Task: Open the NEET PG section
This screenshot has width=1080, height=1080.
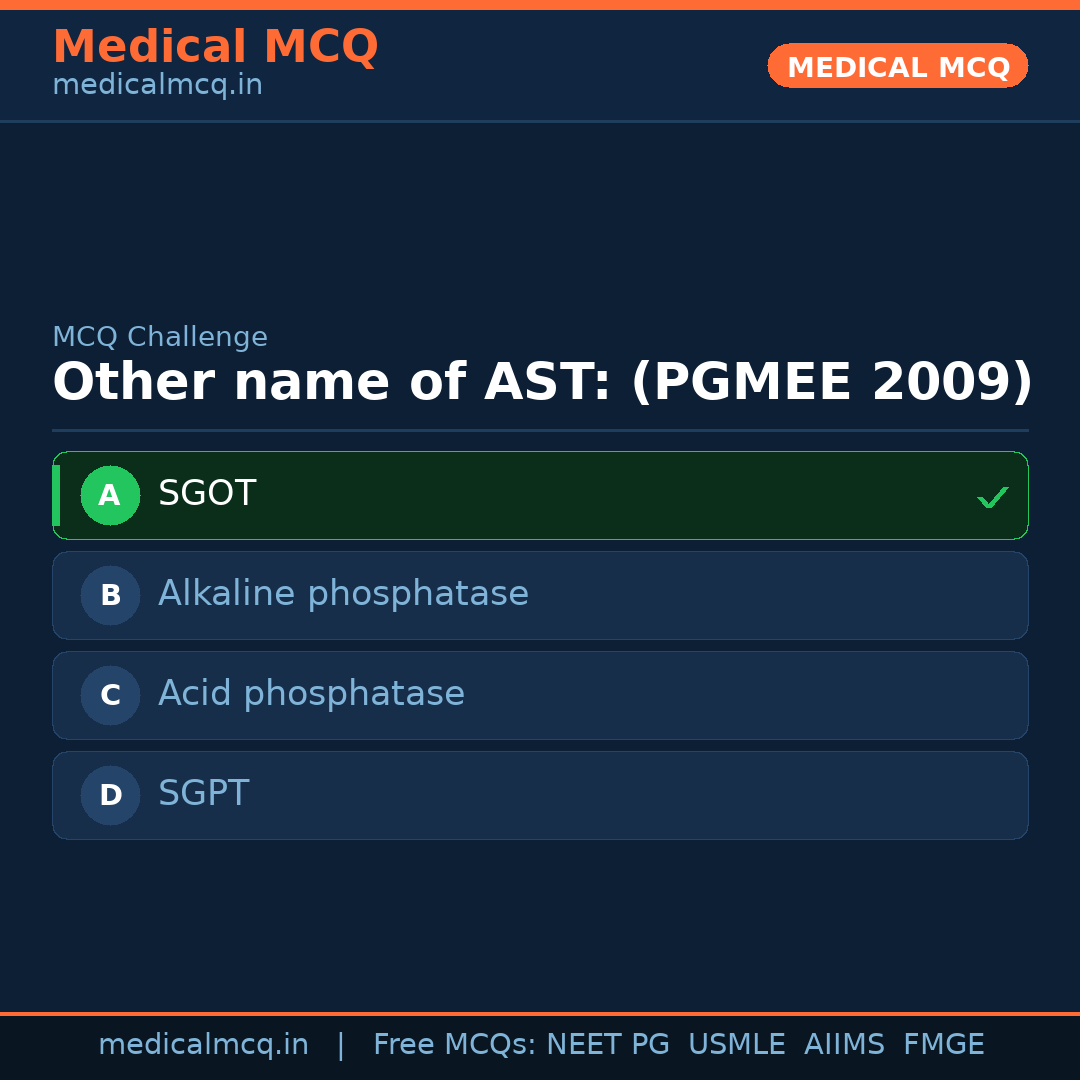Action: click(x=607, y=1043)
